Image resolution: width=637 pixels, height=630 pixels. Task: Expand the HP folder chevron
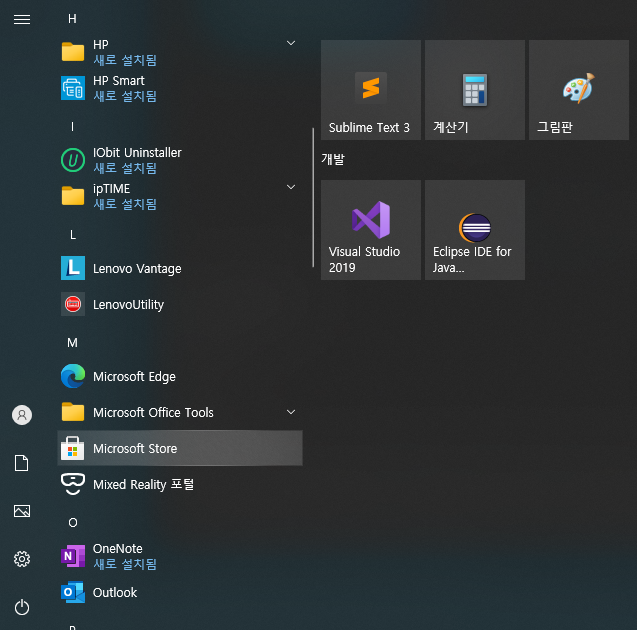tap(291, 43)
